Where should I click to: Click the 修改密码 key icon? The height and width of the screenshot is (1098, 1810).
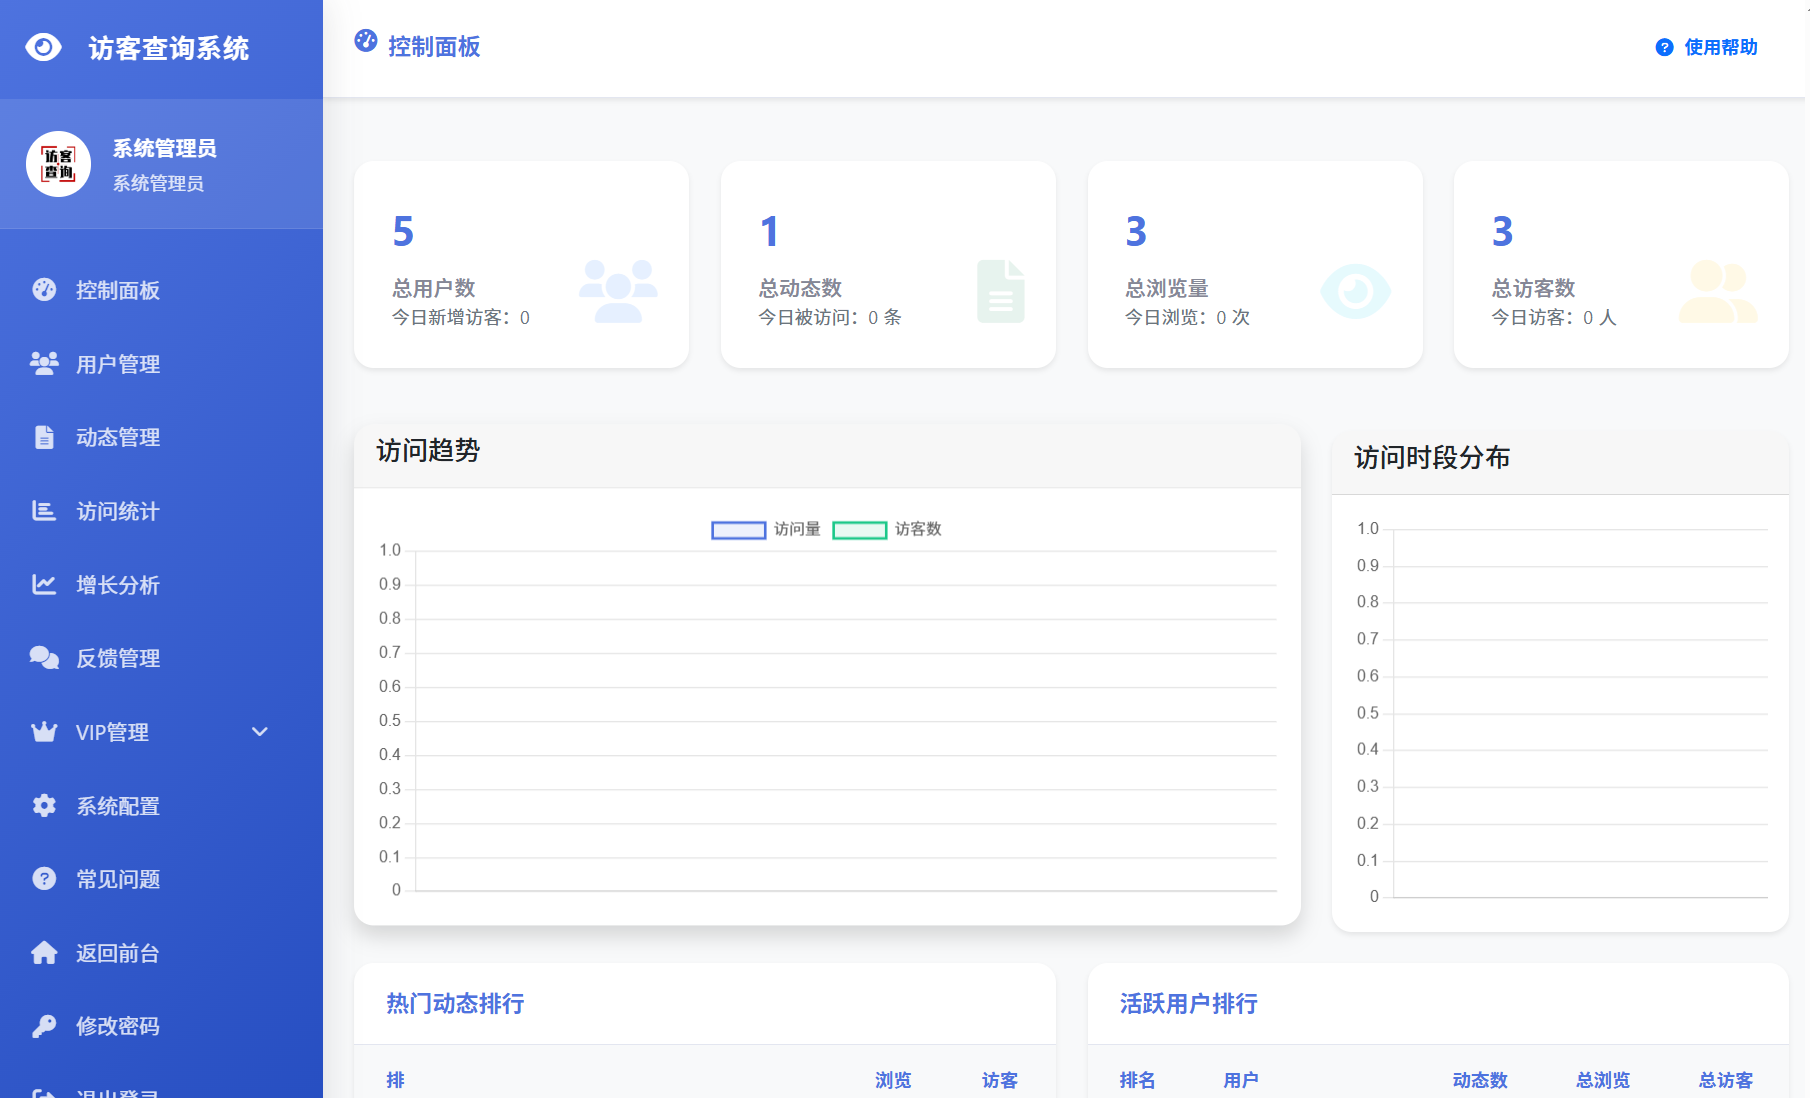point(44,1026)
